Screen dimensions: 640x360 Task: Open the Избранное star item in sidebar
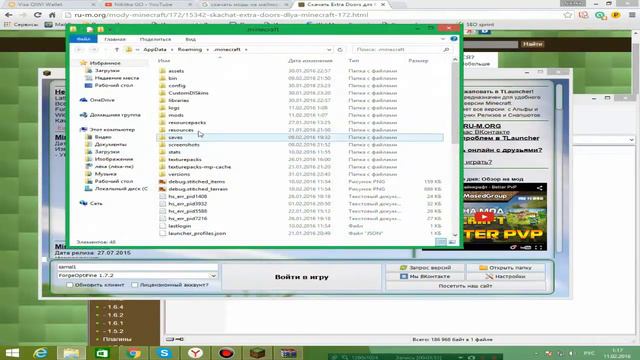click(100, 63)
